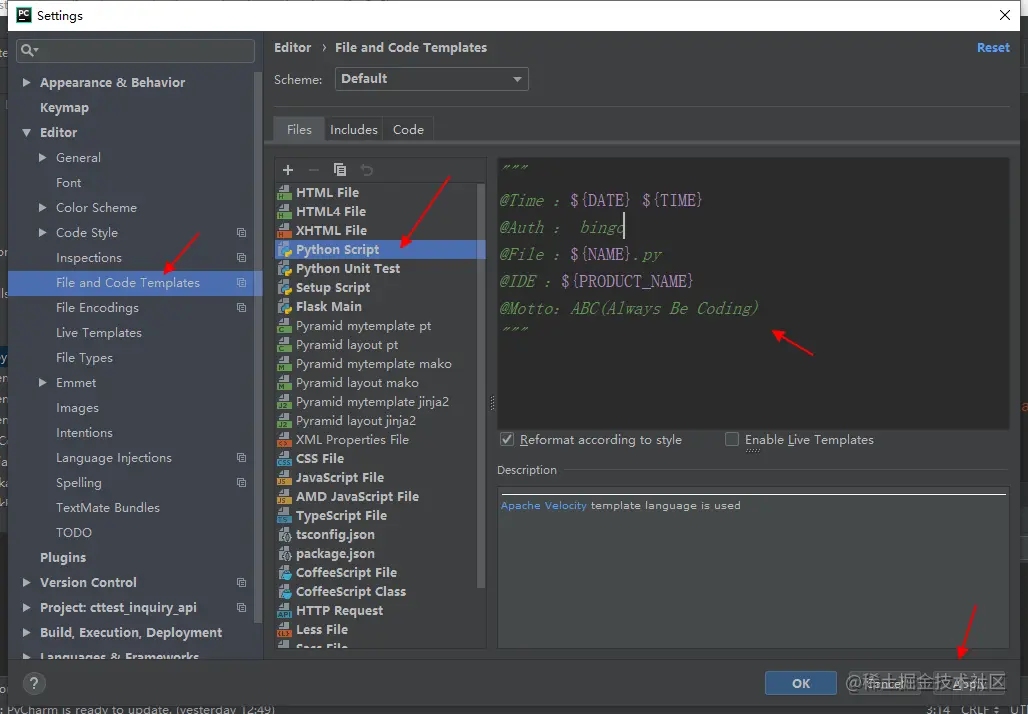The height and width of the screenshot is (714, 1028).
Task: Click the CoffeeScript File template icon
Action: click(x=284, y=573)
